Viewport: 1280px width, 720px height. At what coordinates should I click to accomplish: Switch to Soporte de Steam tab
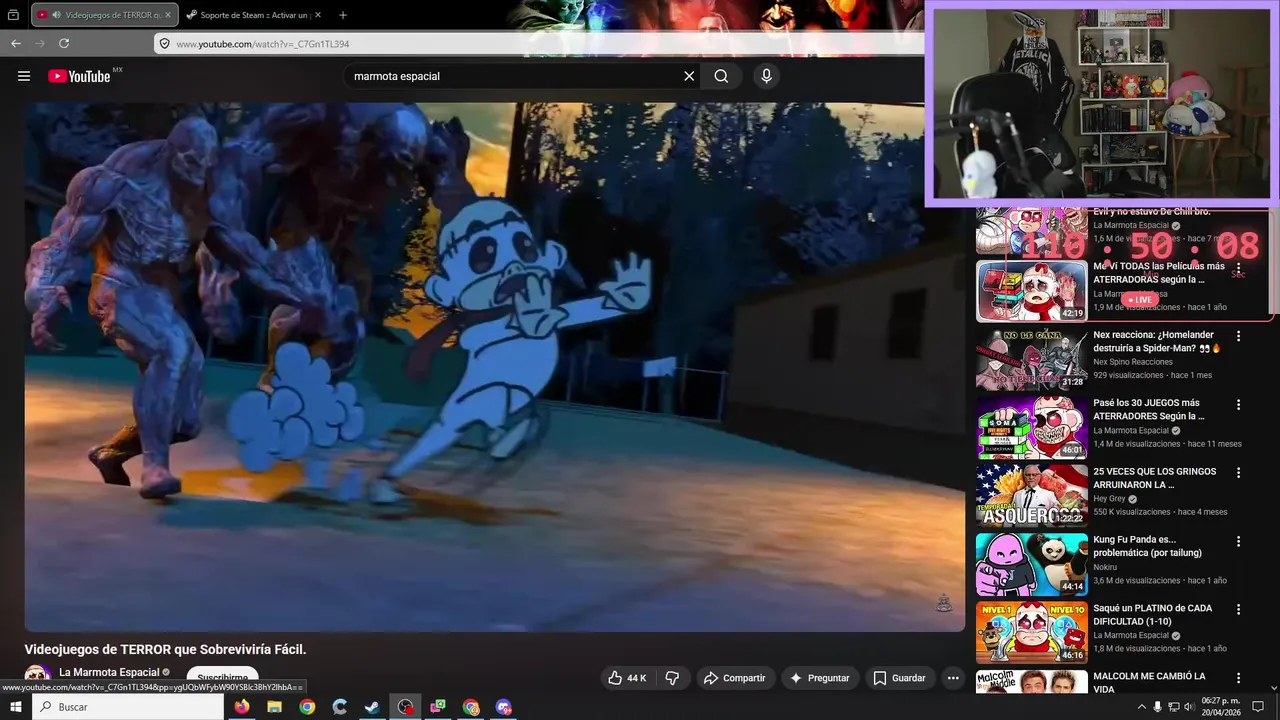(254, 15)
